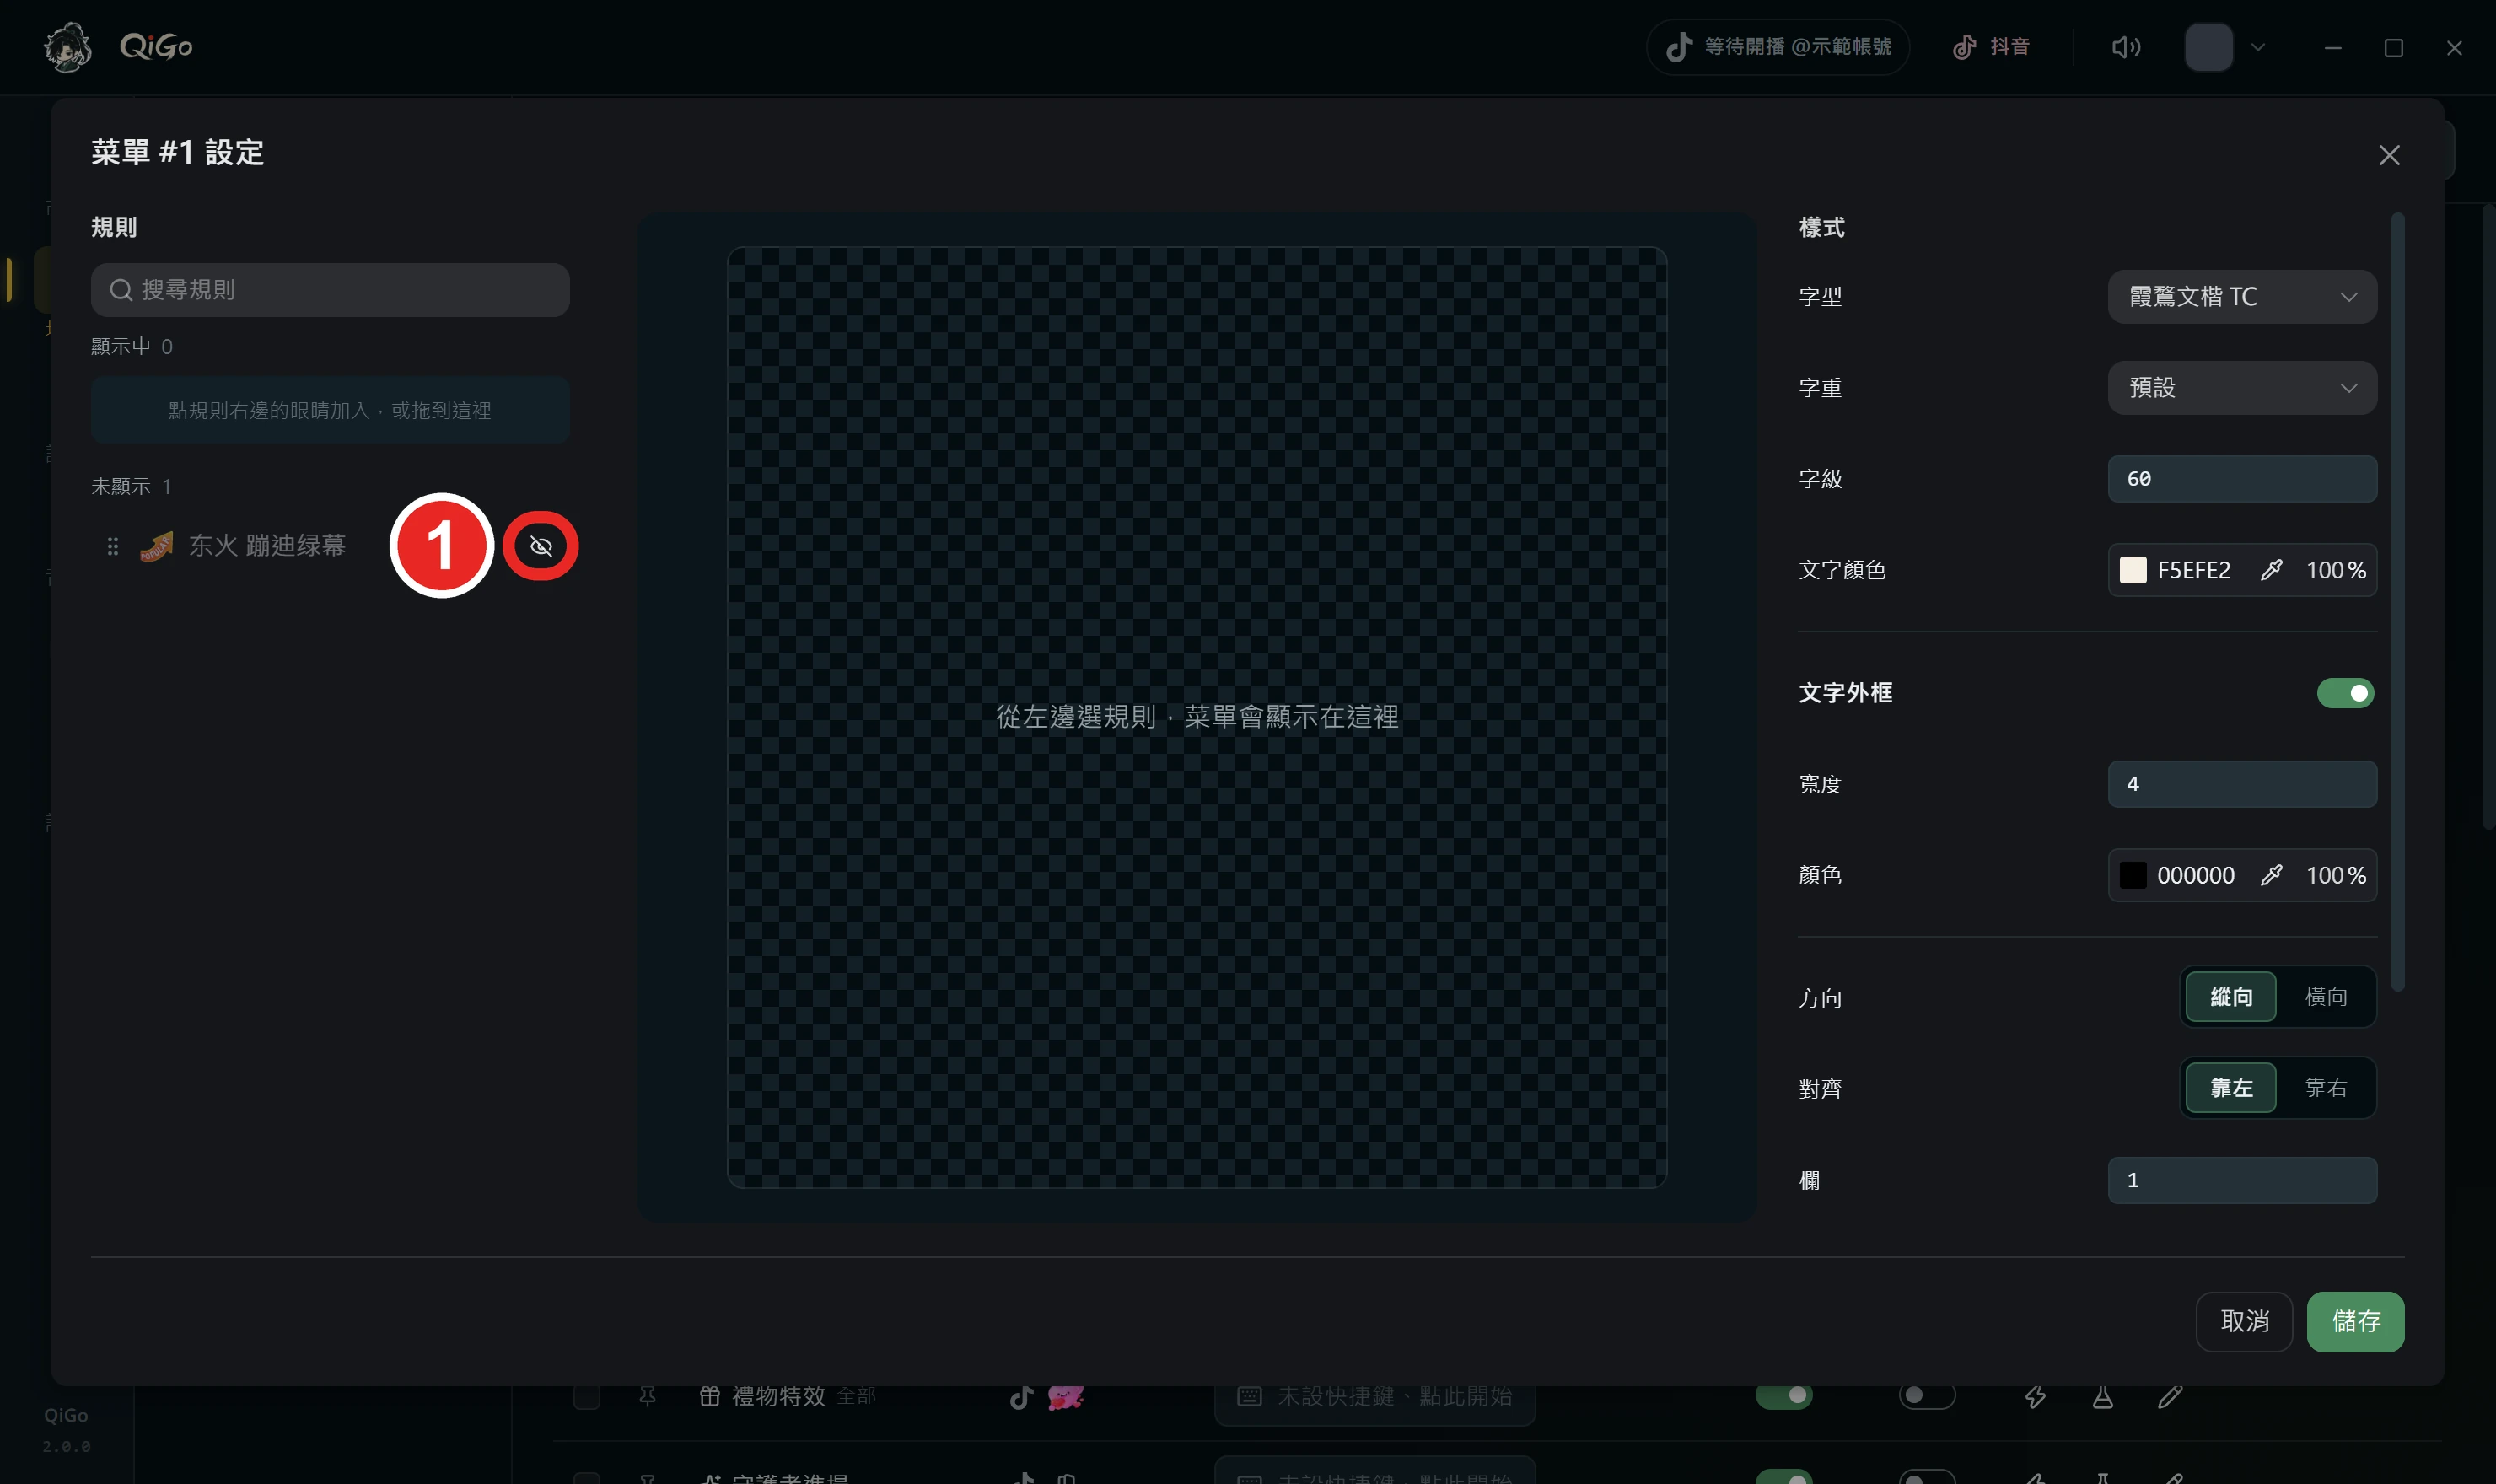The height and width of the screenshot is (1484, 2496).
Task: Click the drop zone 點規則右邊的眼睛加入
Action: pyautogui.click(x=330, y=410)
